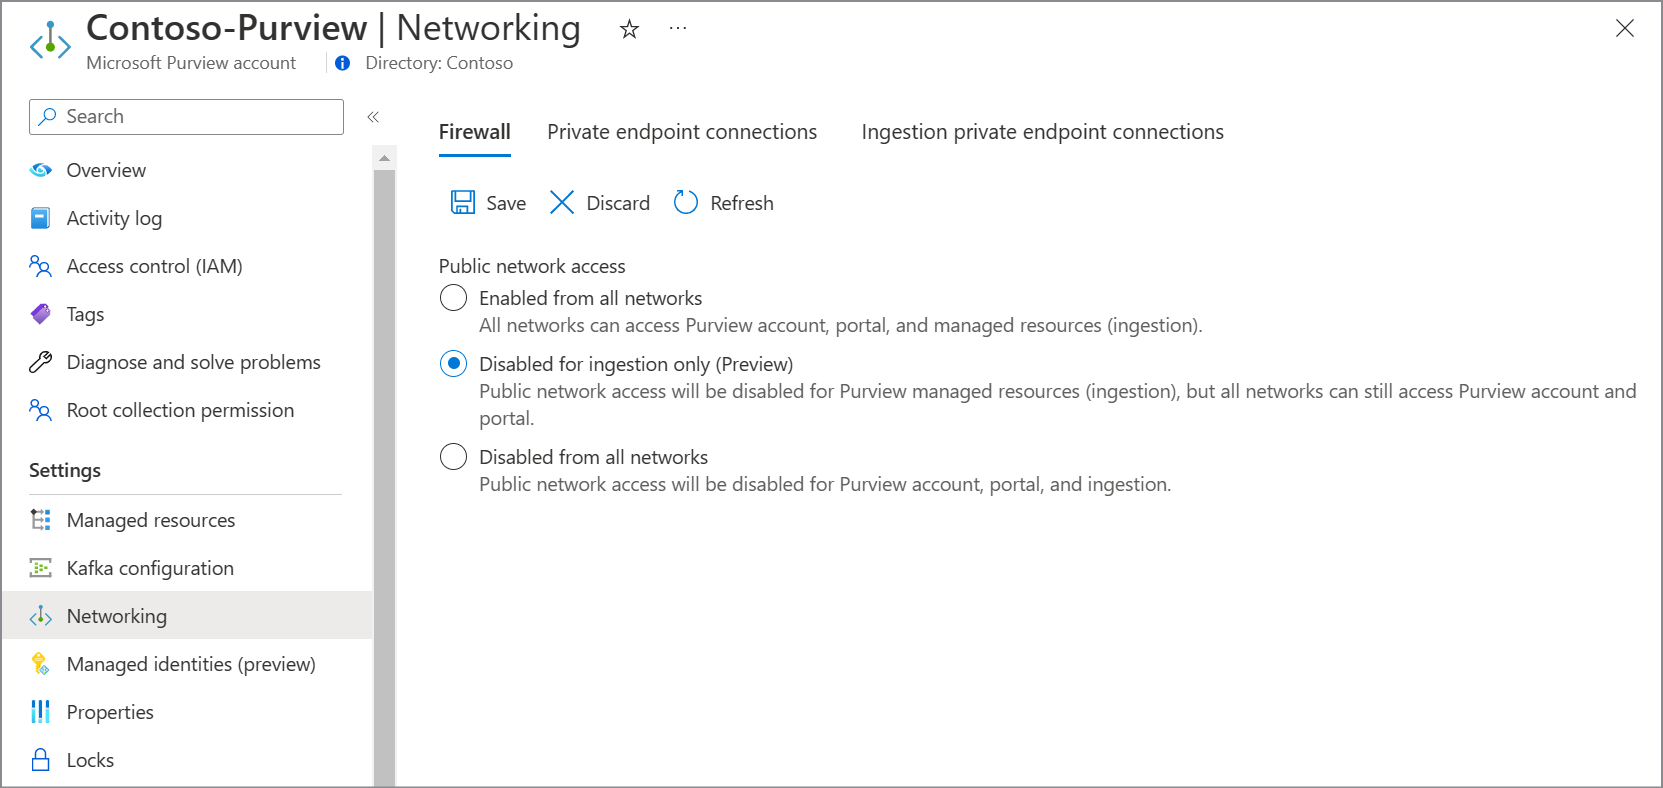Click the Locks padlock icon
Viewport: 1663px width, 788px height.
(40, 760)
